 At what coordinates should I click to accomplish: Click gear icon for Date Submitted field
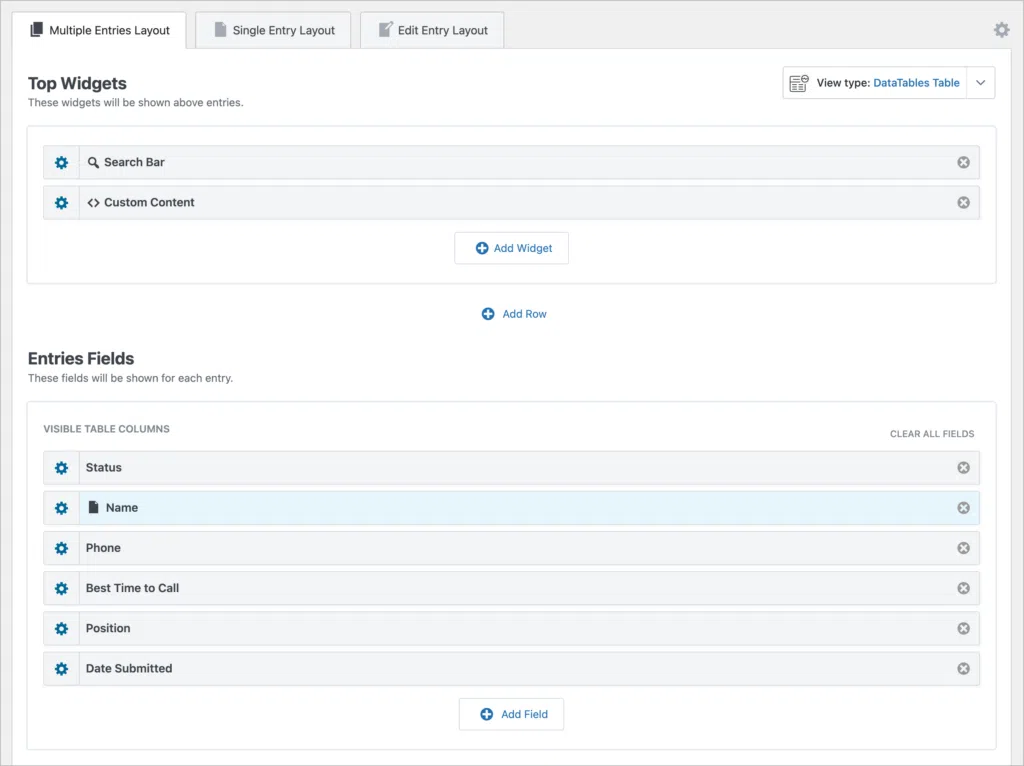pyautogui.click(x=61, y=668)
